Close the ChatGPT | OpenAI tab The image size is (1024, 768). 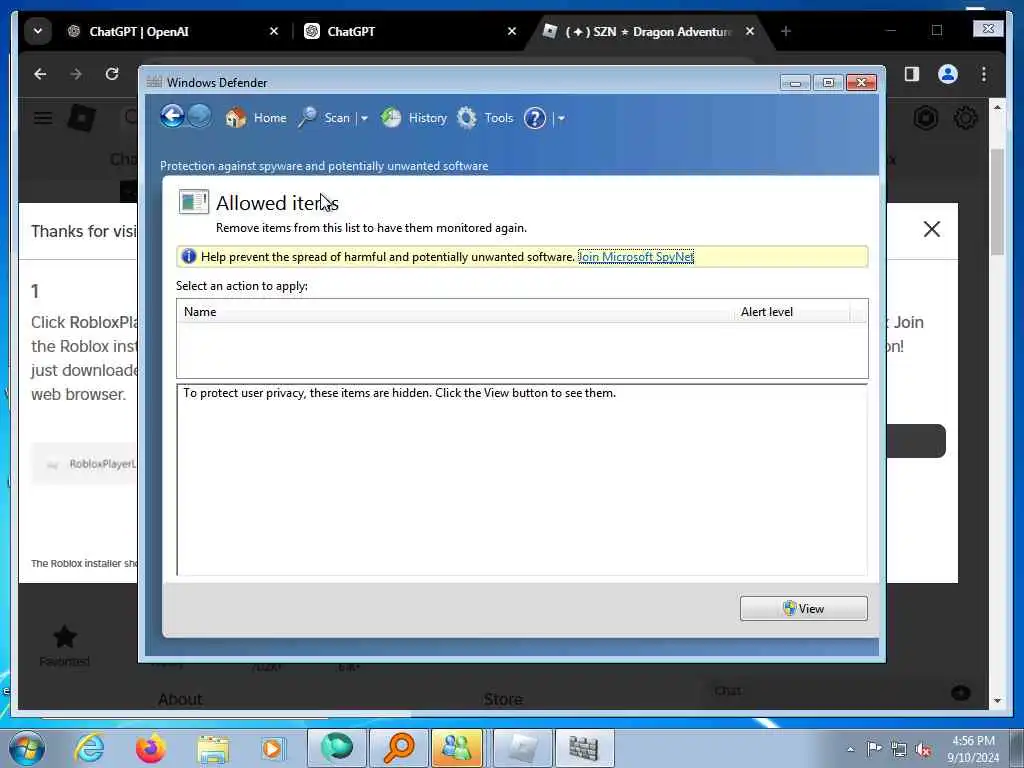click(x=274, y=31)
